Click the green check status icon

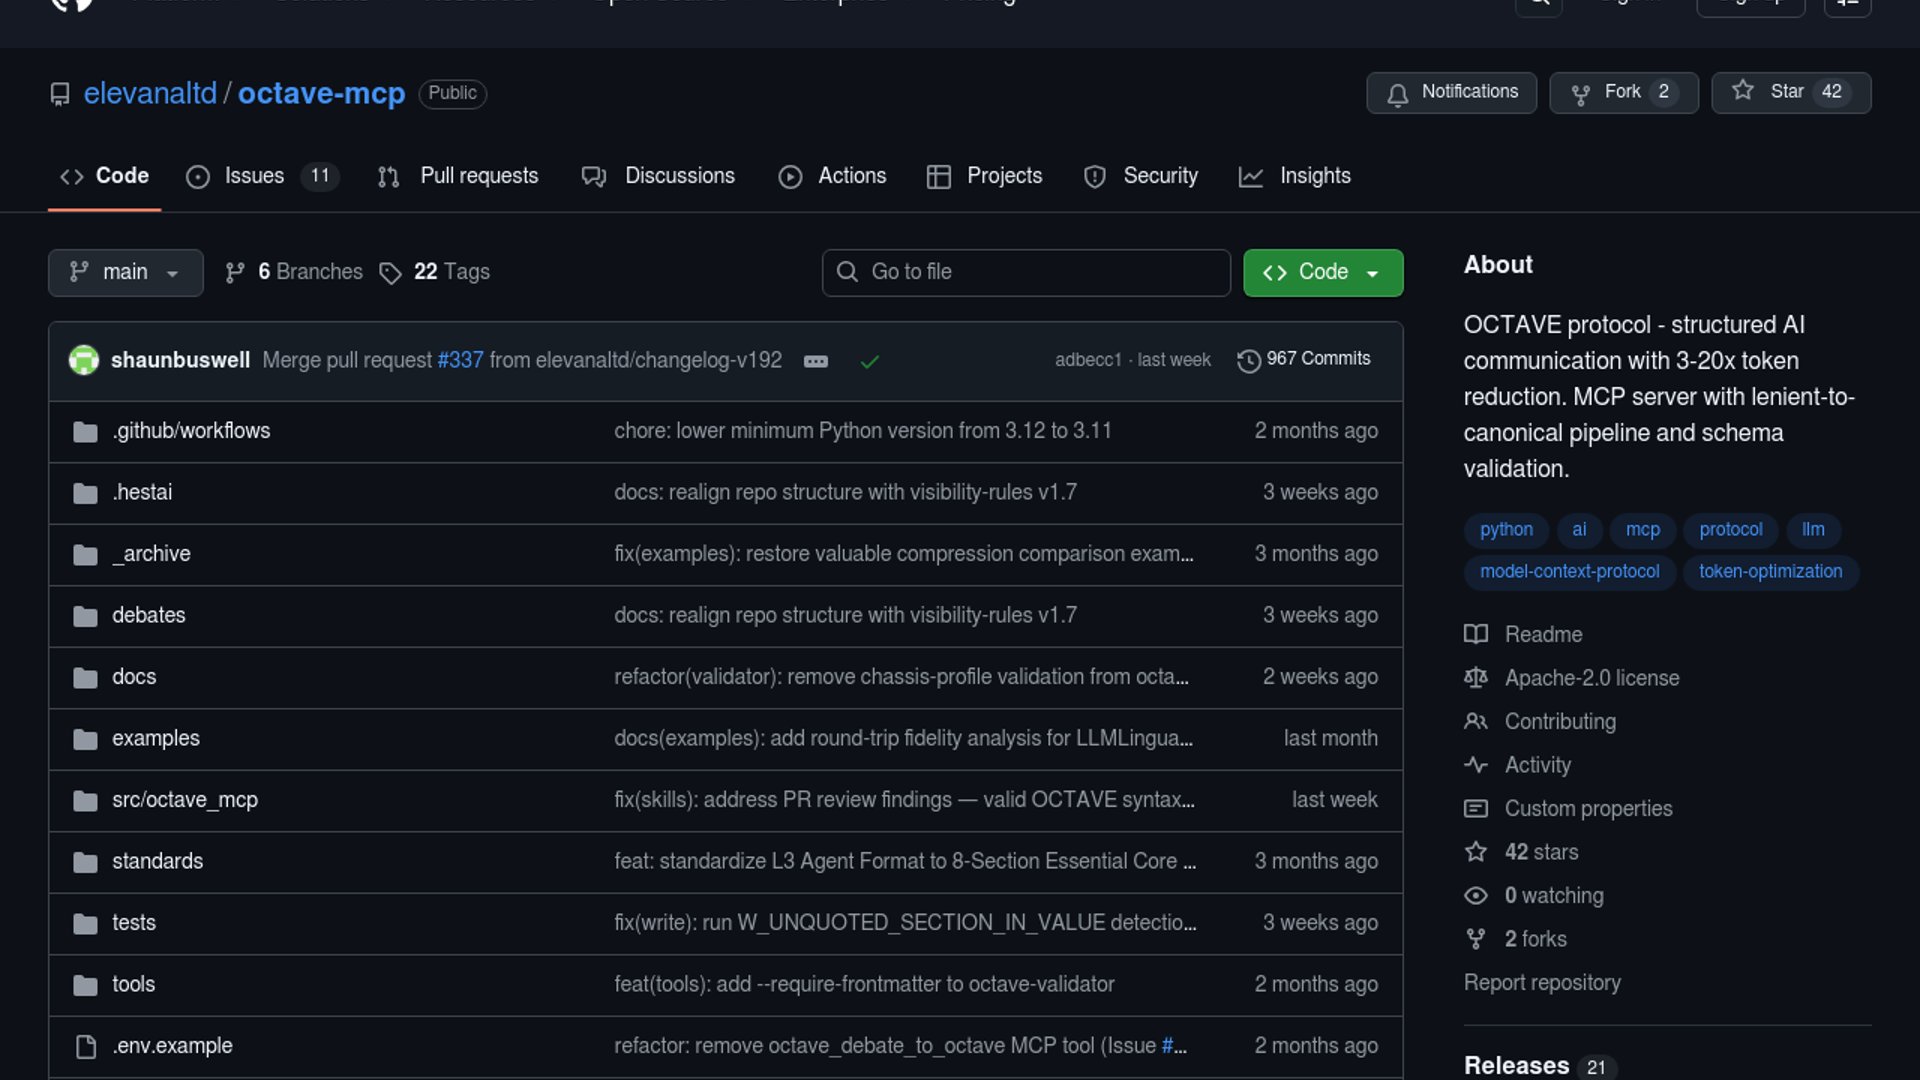869,361
